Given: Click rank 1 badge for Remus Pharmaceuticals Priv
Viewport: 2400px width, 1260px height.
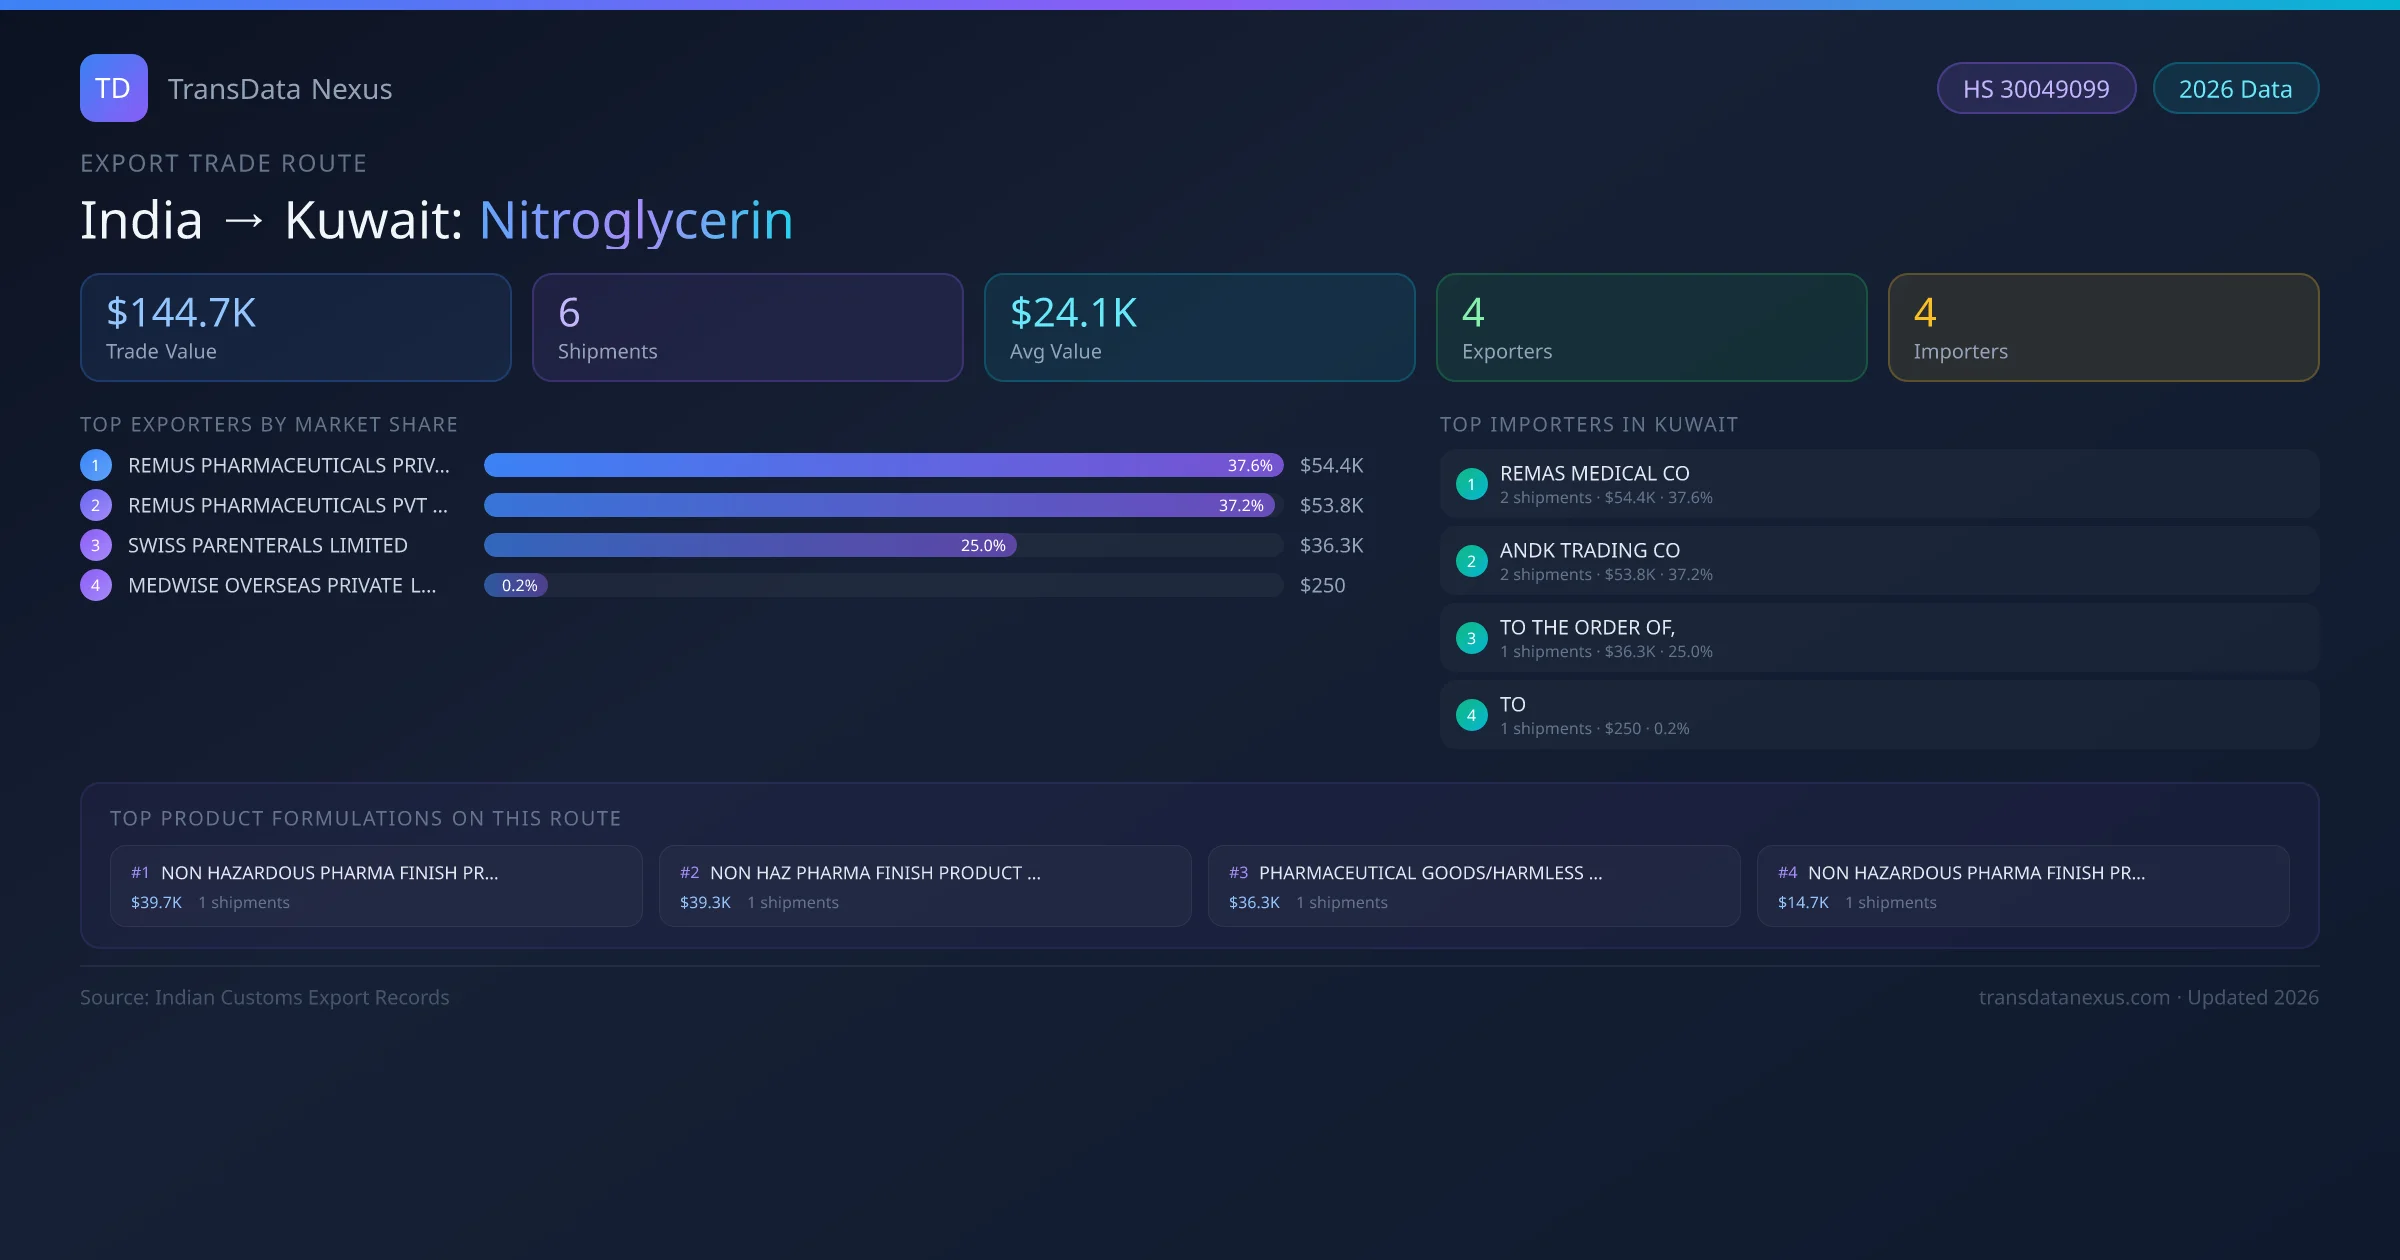Looking at the screenshot, I should (96, 465).
